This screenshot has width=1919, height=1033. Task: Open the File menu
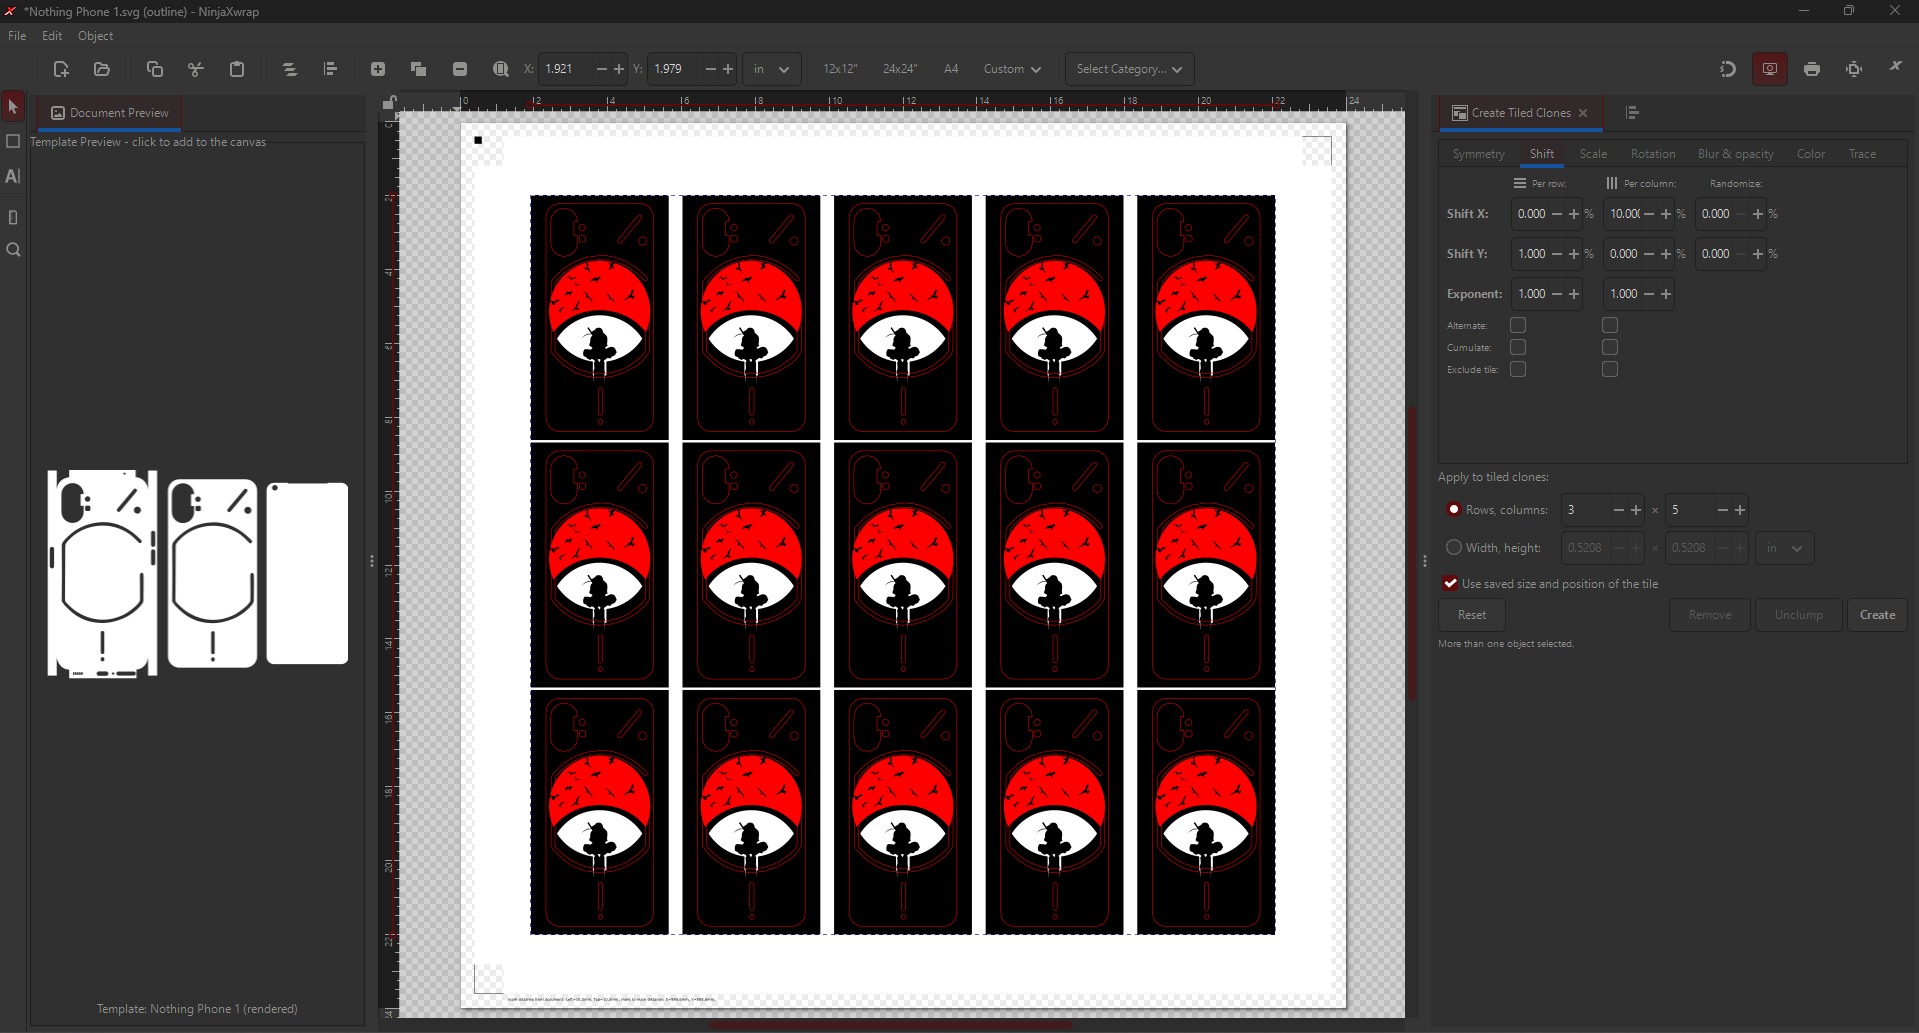pos(17,35)
